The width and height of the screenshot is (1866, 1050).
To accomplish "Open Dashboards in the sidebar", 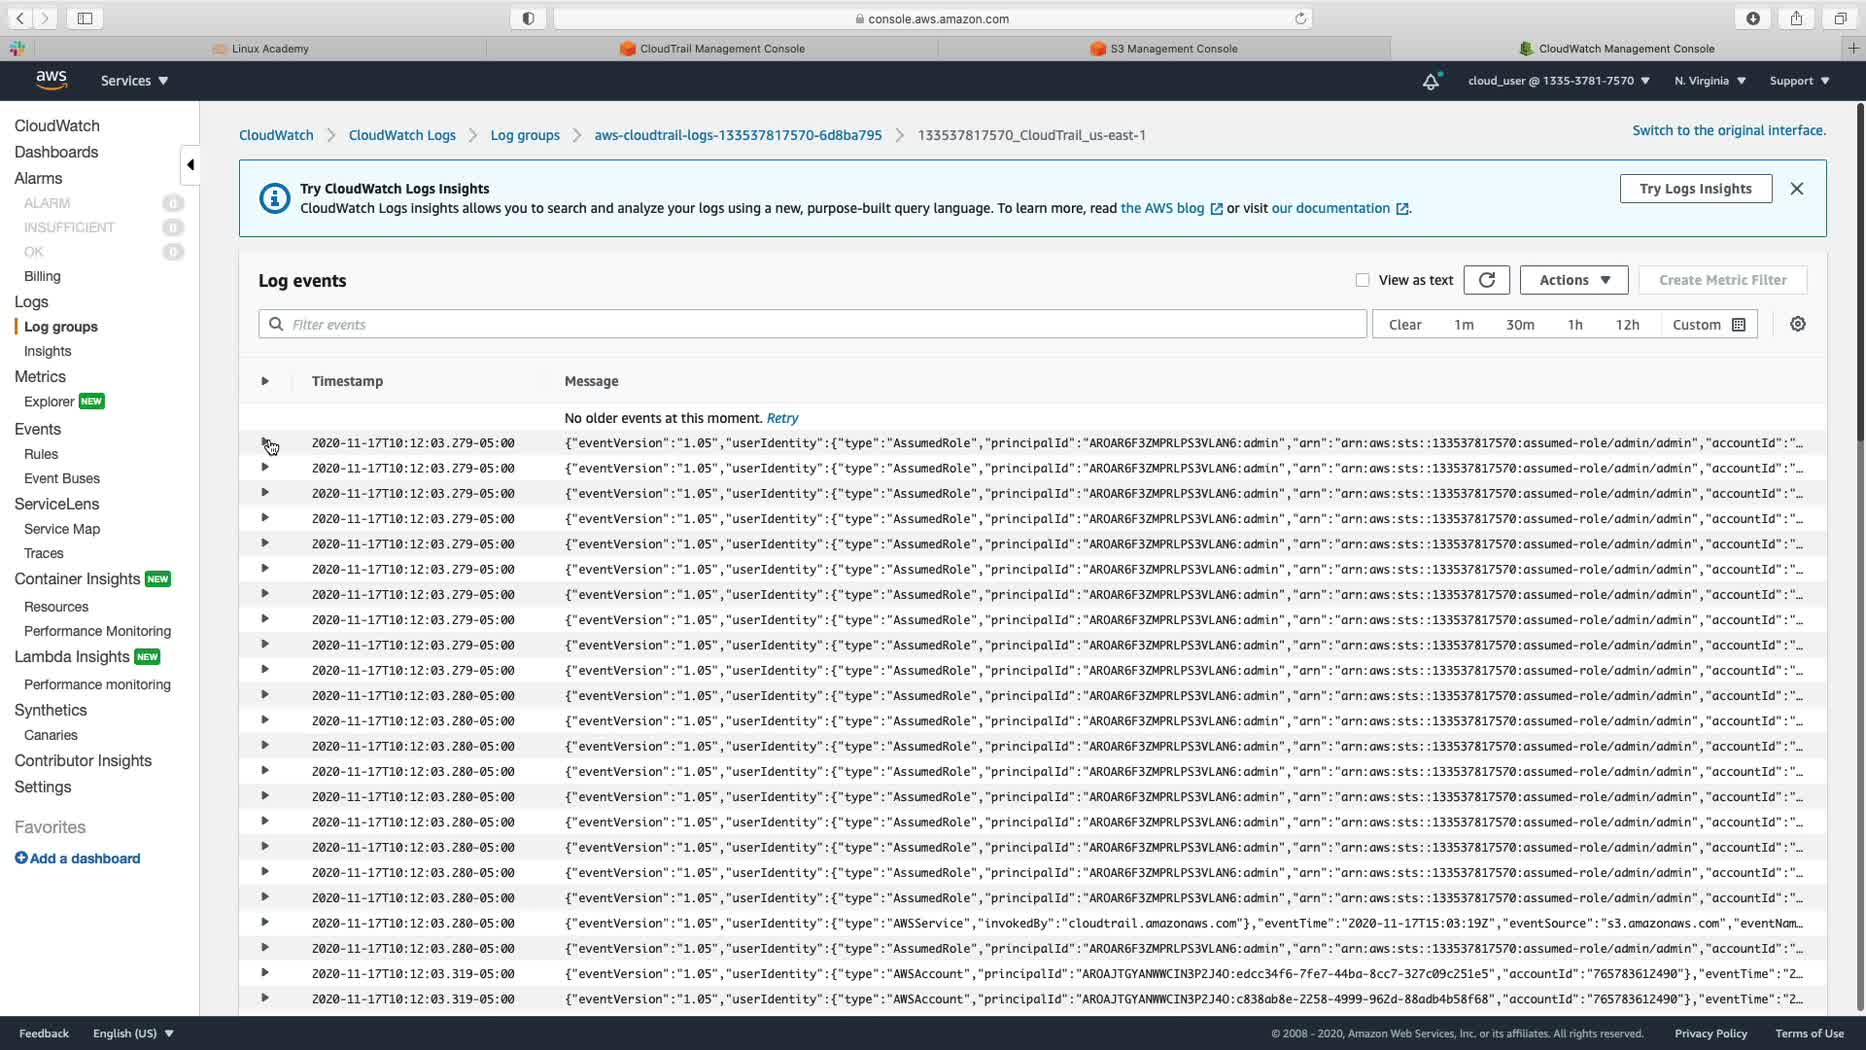I will [x=56, y=152].
